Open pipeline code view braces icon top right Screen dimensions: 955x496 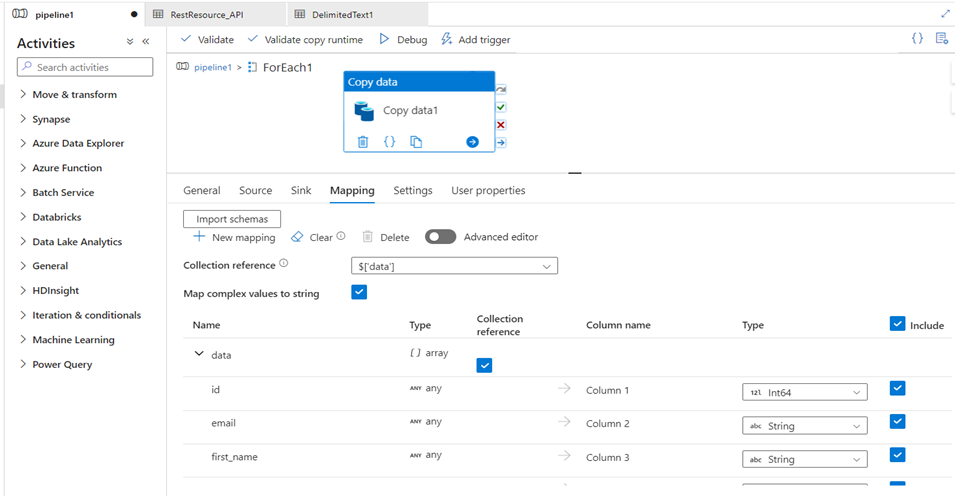pyautogui.click(x=917, y=38)
